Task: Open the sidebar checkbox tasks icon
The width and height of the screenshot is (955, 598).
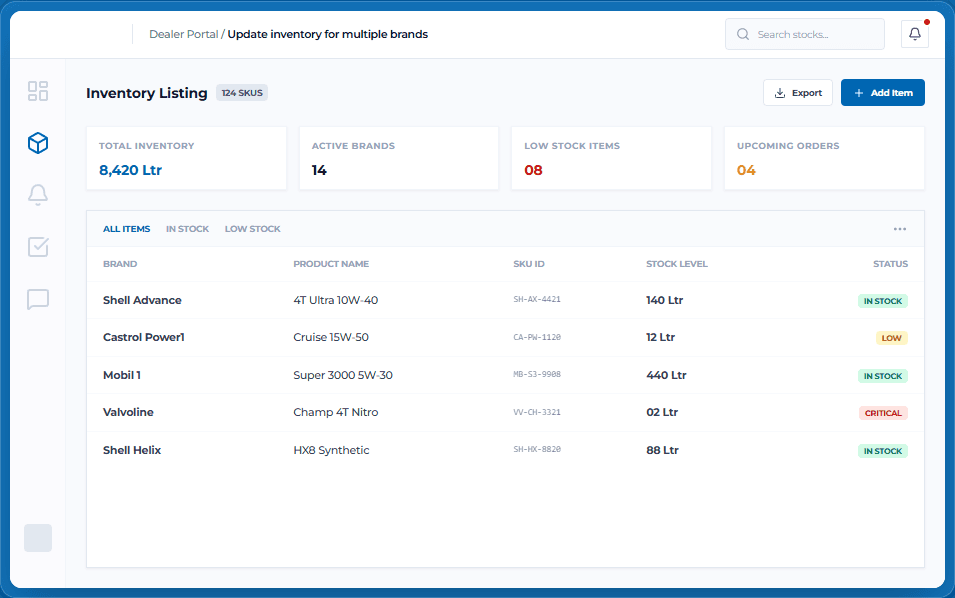Action: coord(38,247)
